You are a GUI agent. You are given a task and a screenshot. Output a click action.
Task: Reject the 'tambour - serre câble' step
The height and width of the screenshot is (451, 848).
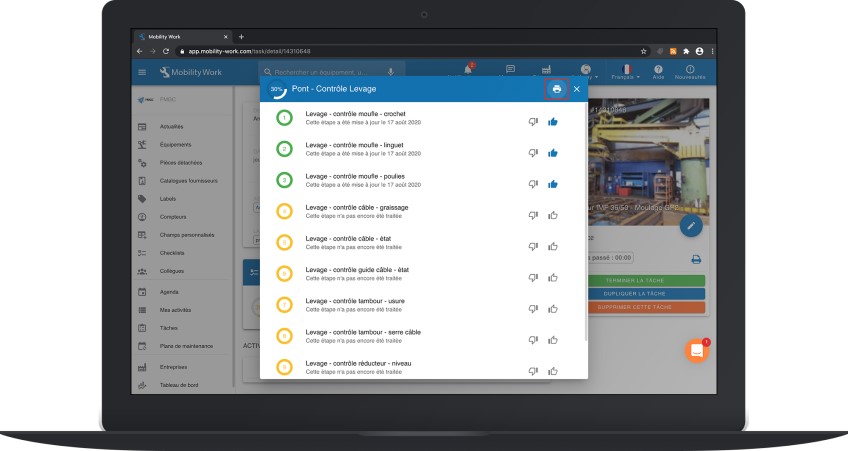coord(533,340)
